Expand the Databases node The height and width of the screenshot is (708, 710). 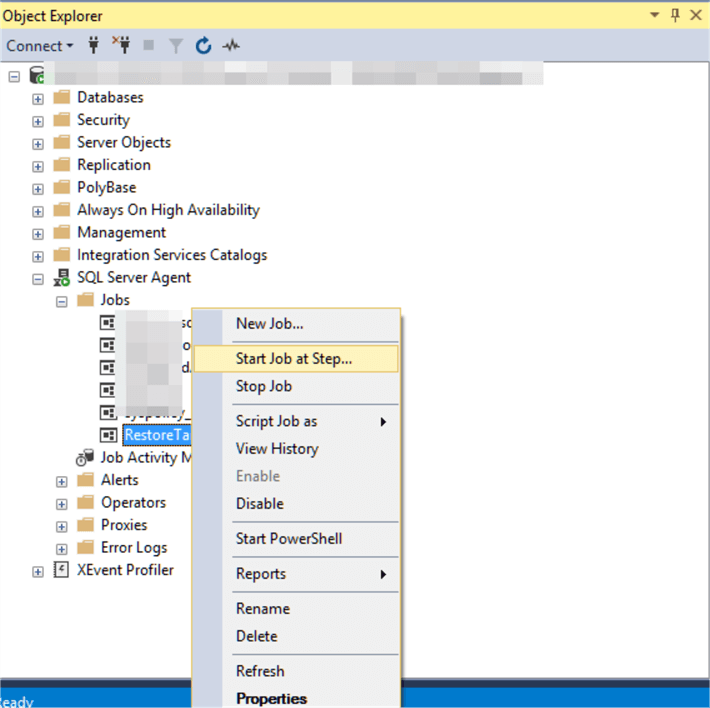coord(38,99)
